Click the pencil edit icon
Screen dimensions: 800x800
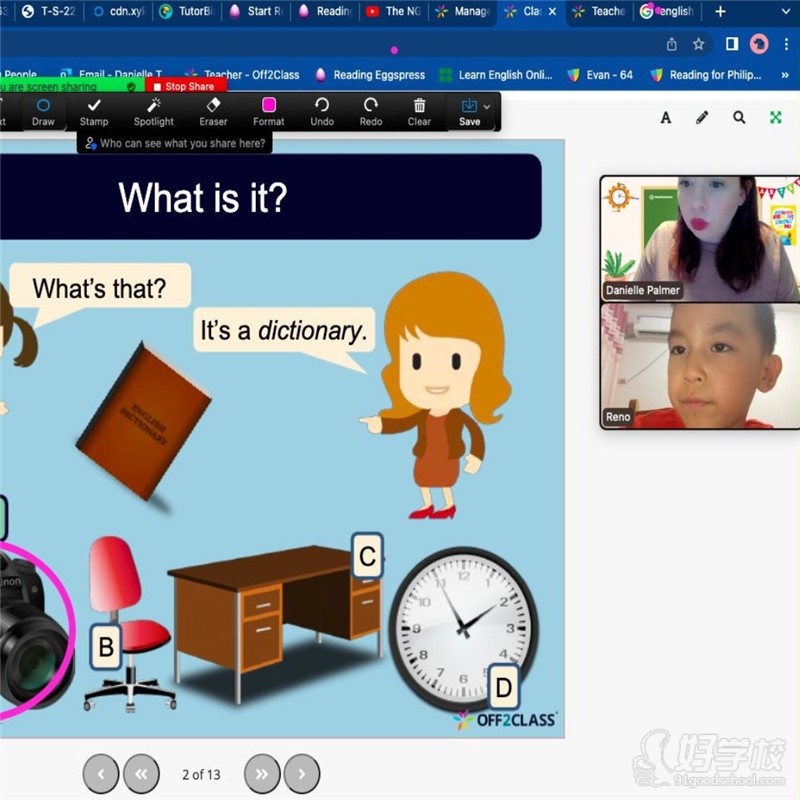click(x=702, y=118)
